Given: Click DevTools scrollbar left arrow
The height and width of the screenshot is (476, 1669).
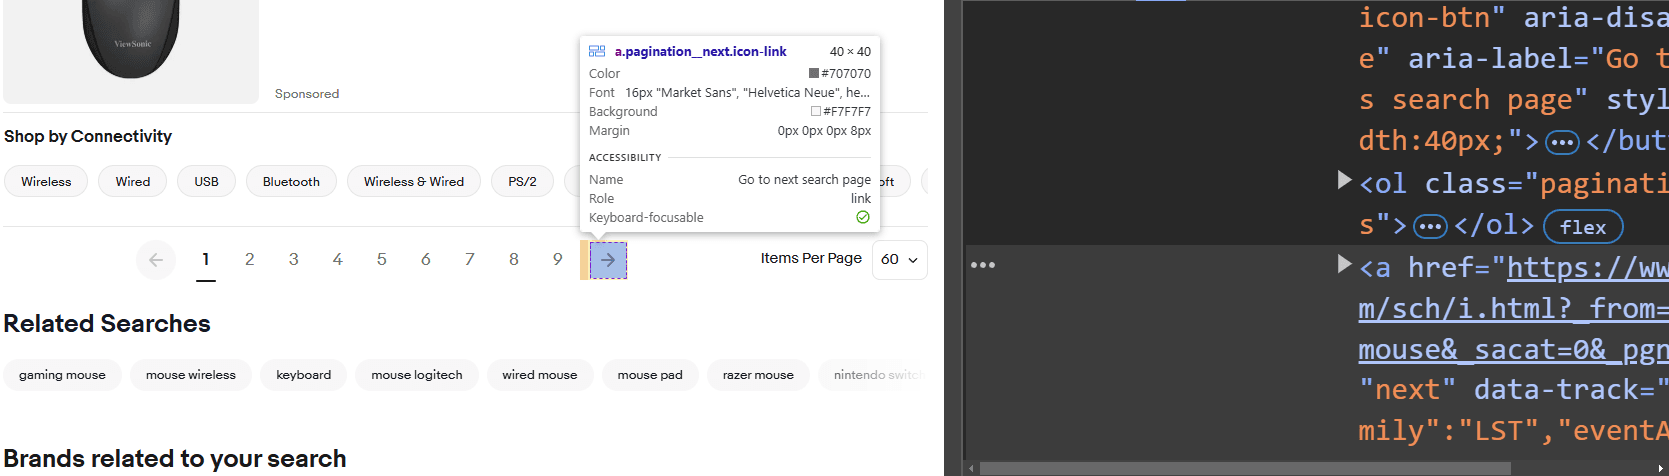Looking at the screenshot, I should (971, 468).
